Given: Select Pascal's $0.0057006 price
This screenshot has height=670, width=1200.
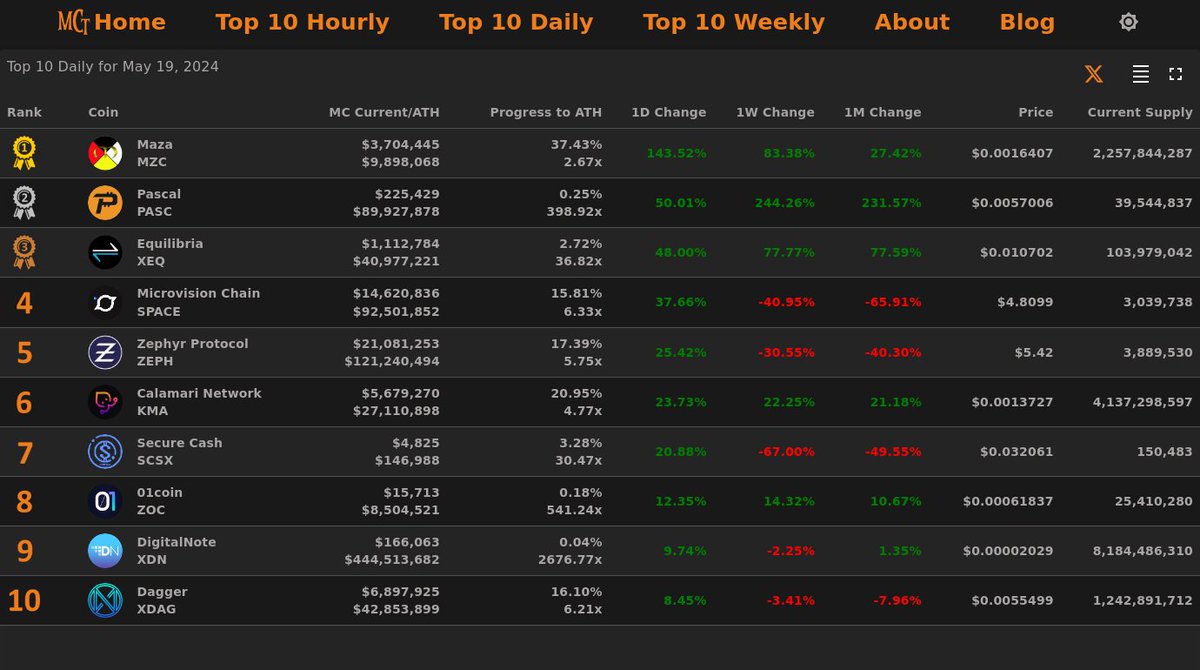Looking at the screenshot, I should pyautogui.click(x=1012, y=203).
